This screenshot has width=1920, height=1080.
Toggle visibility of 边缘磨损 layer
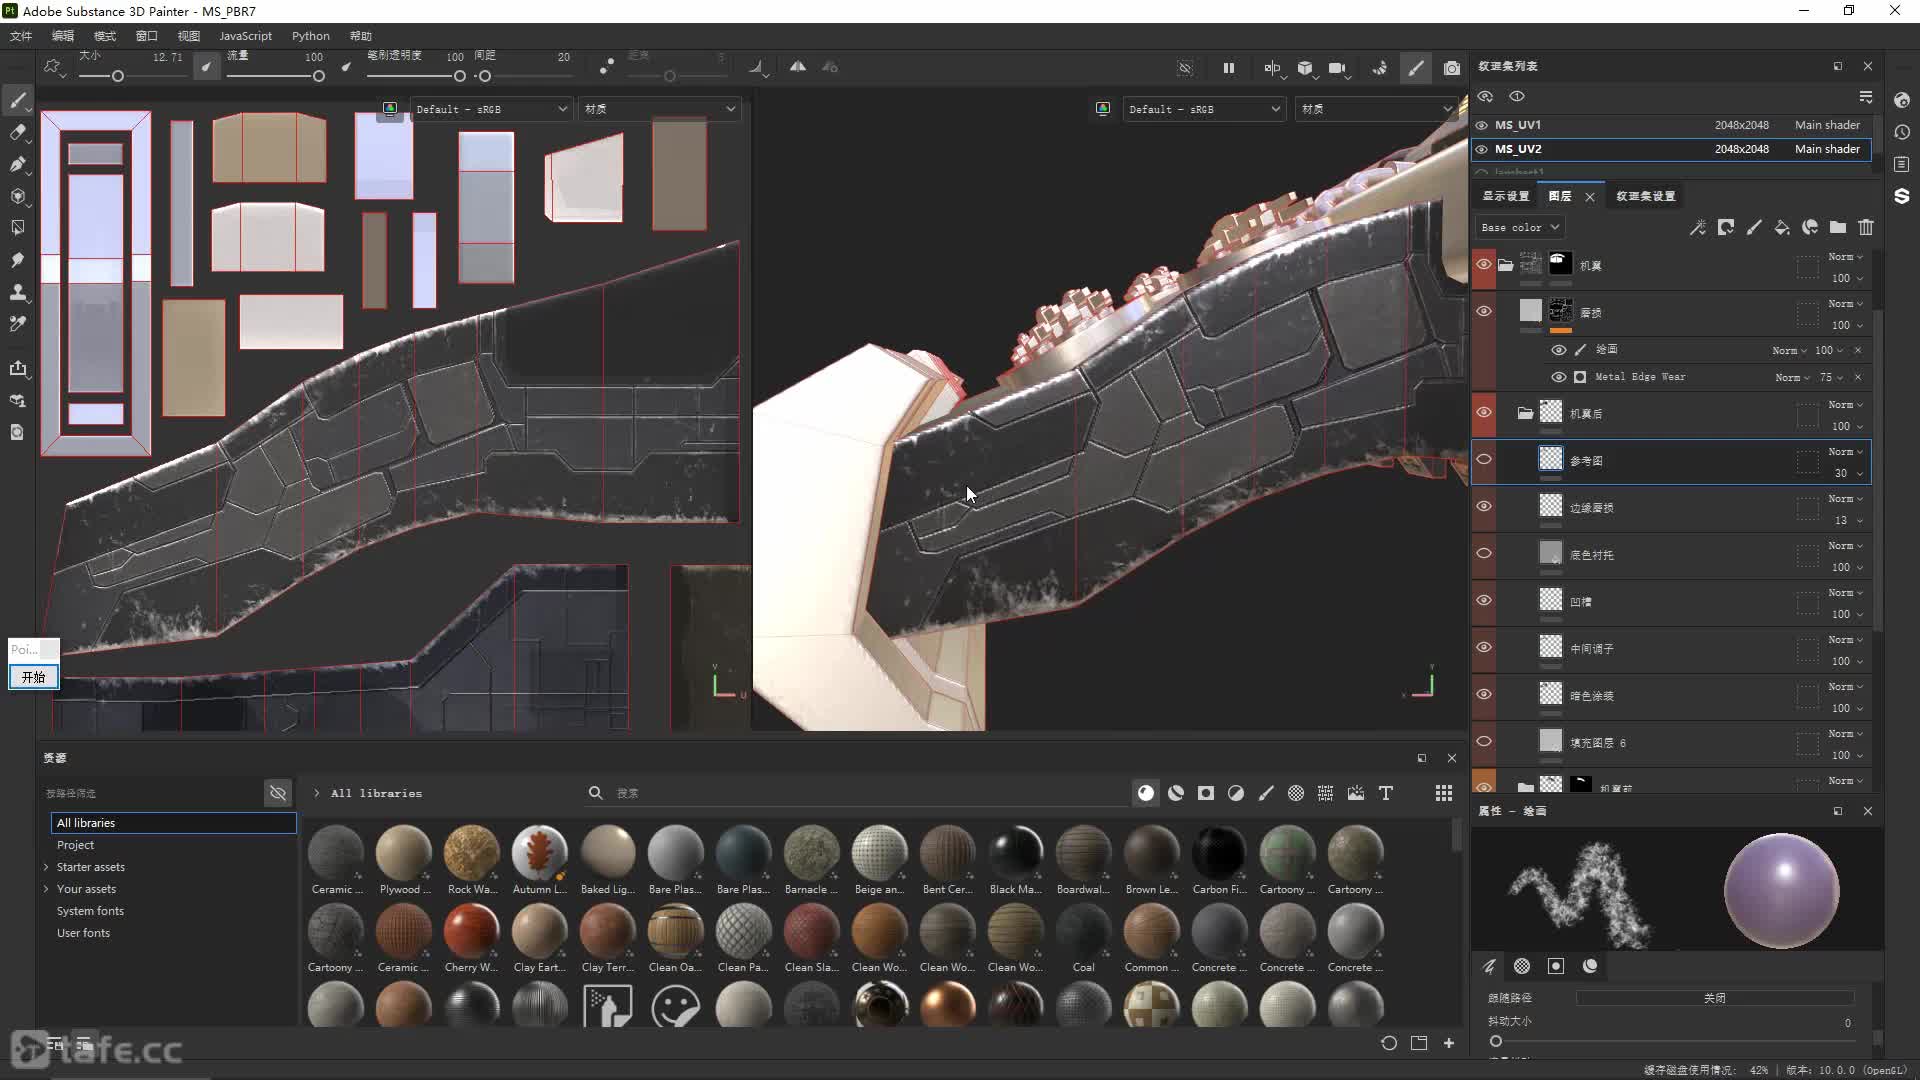1484,506
